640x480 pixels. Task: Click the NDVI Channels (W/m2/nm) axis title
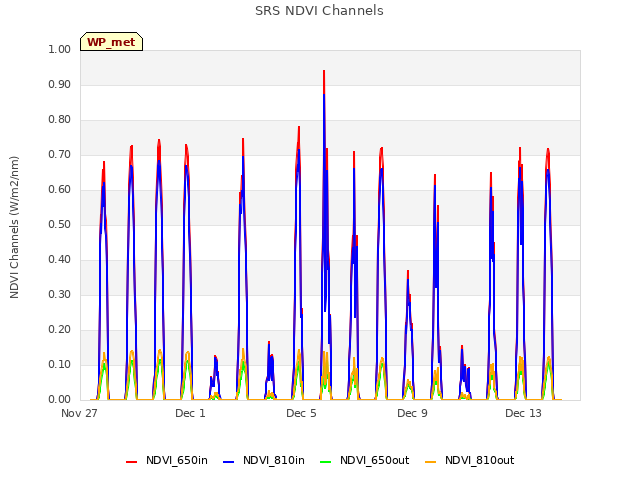(14, 227)
